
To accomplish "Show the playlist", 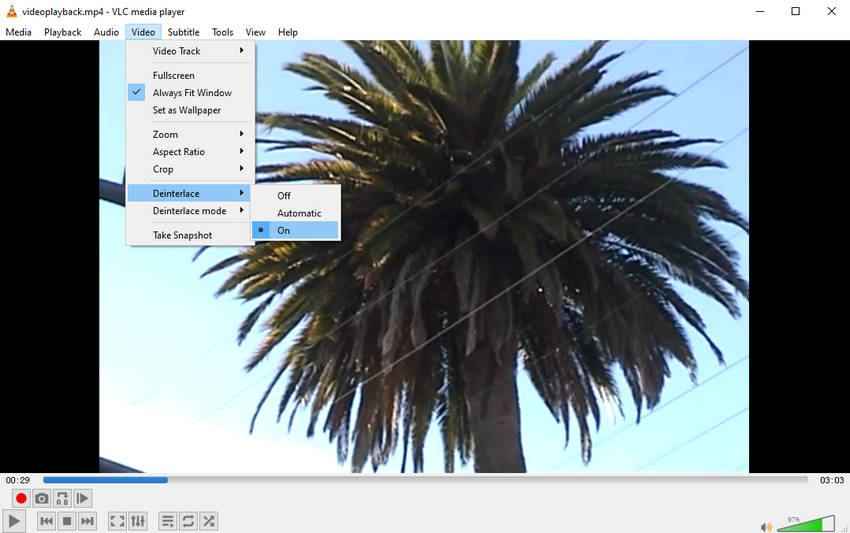I will pos(168,521).
